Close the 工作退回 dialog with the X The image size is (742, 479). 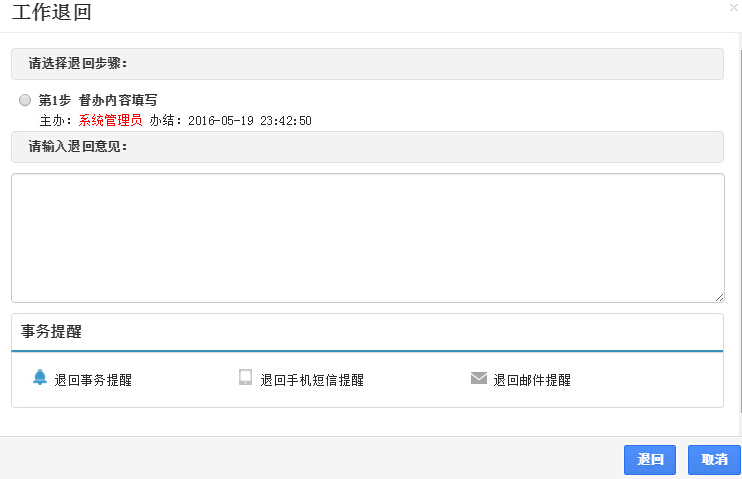point(734,8)
